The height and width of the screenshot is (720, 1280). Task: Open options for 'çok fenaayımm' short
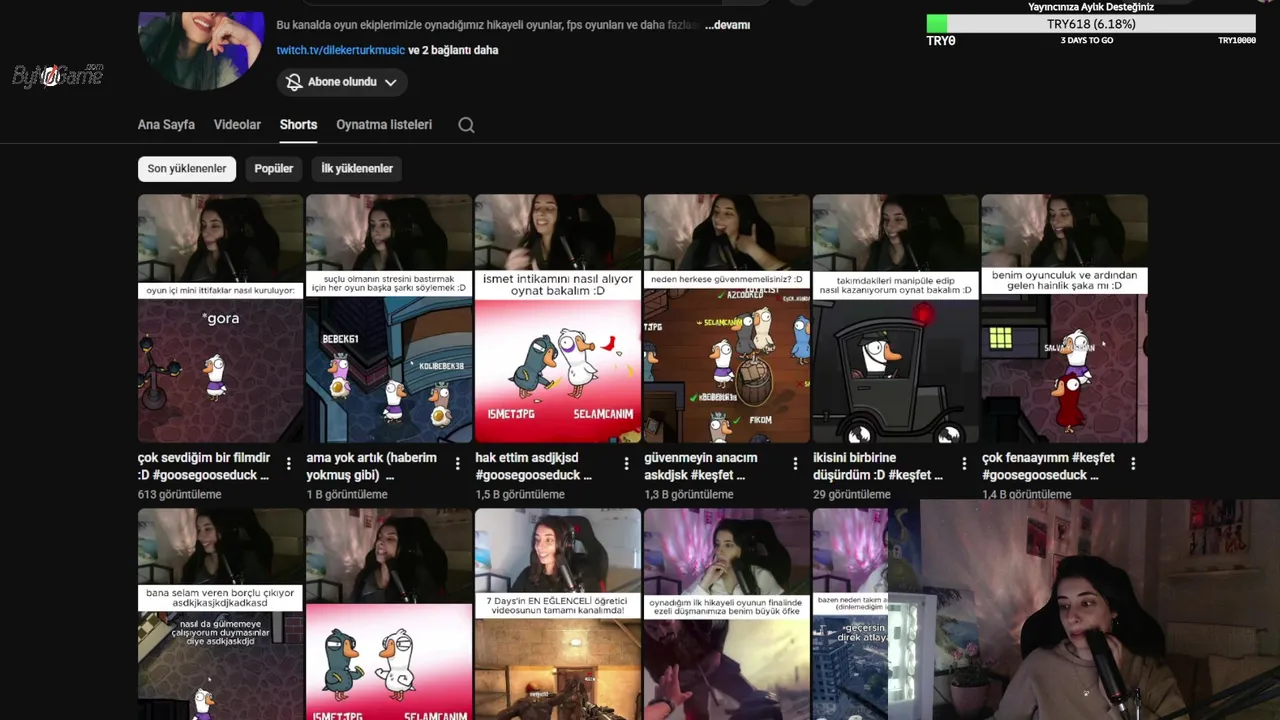click(x=1133, y=464)
